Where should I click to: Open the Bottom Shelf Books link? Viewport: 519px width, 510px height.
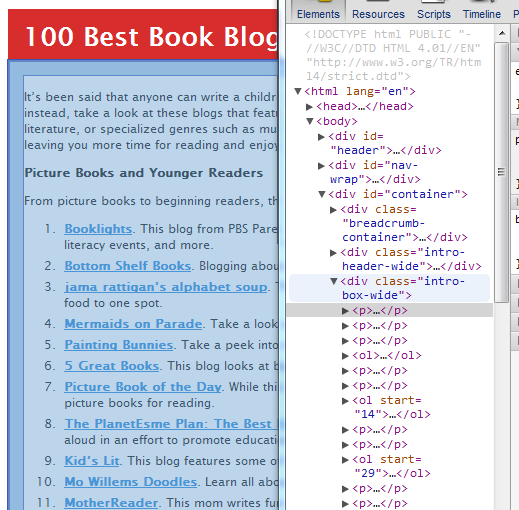point(128,266)
